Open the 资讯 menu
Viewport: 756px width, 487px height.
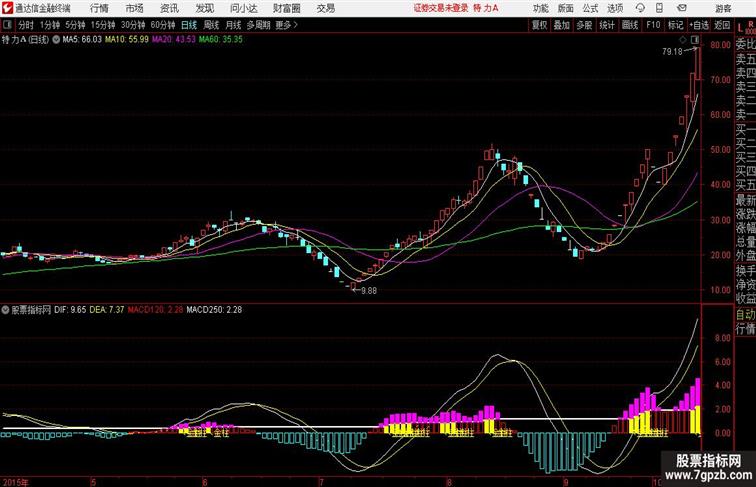point(169,8)
